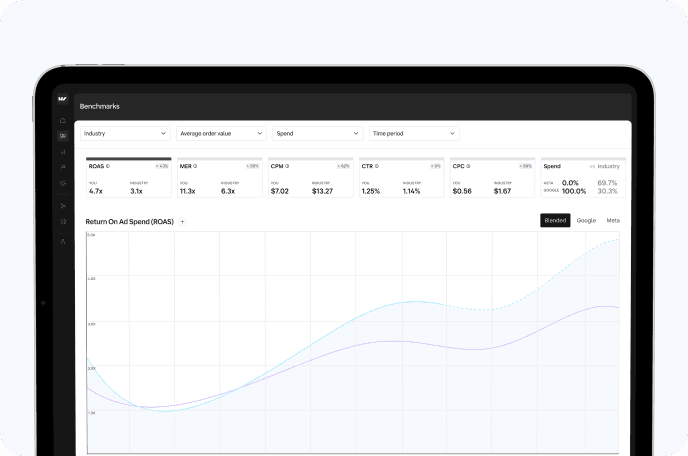Expand the Average order value dropdown
The width and height of the screenshot is (688, 456).
click(220, 133)
